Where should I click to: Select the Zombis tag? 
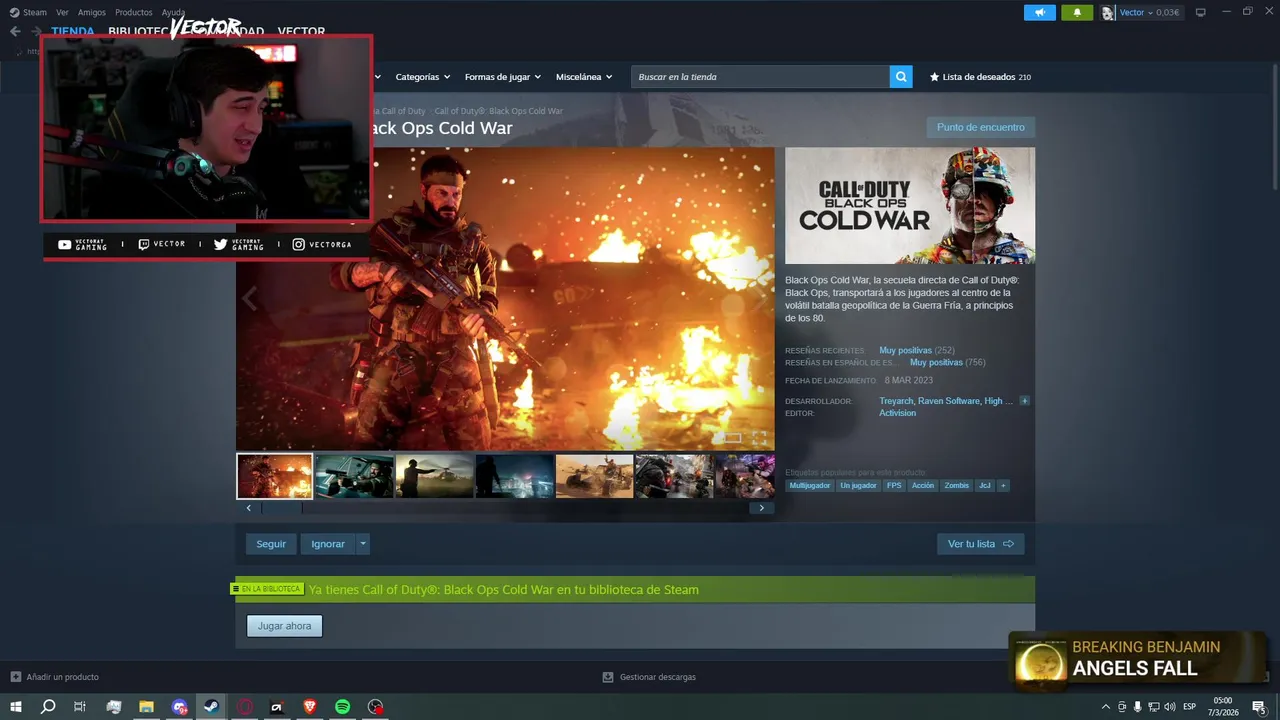[x=957, y=485]
